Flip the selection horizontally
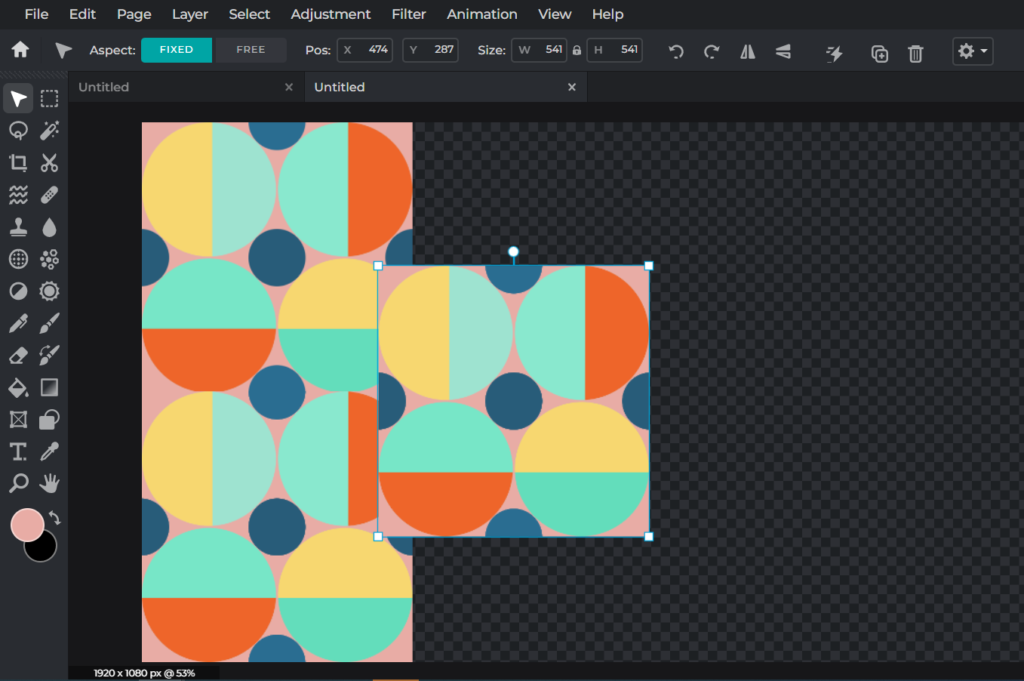The height and width of the screenshot is (681, 1024). pos(747,53)
